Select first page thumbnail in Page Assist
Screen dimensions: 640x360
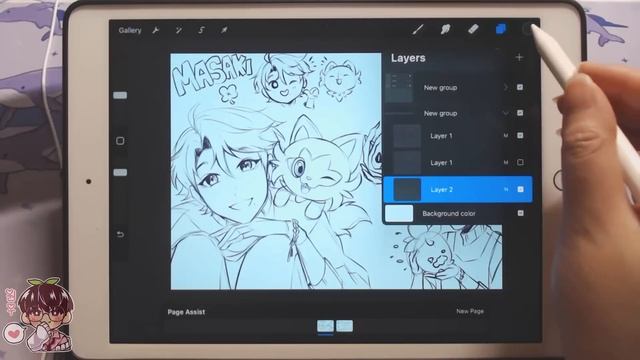click(325, 326)
